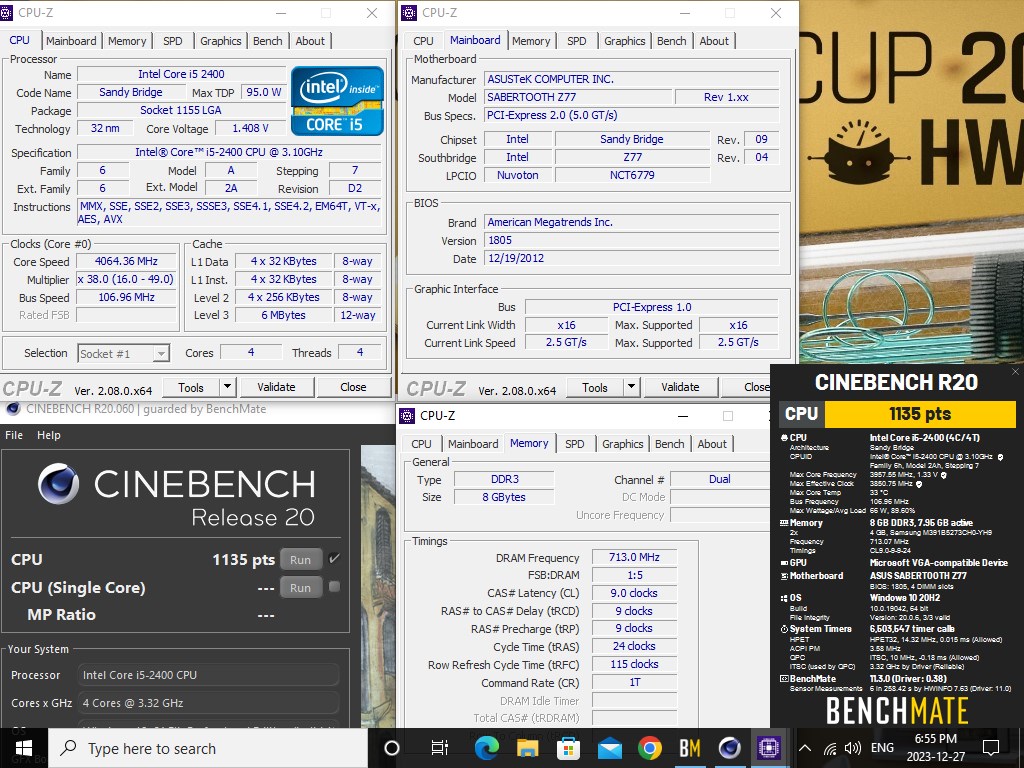Open notification center icon

coord(991,748)
